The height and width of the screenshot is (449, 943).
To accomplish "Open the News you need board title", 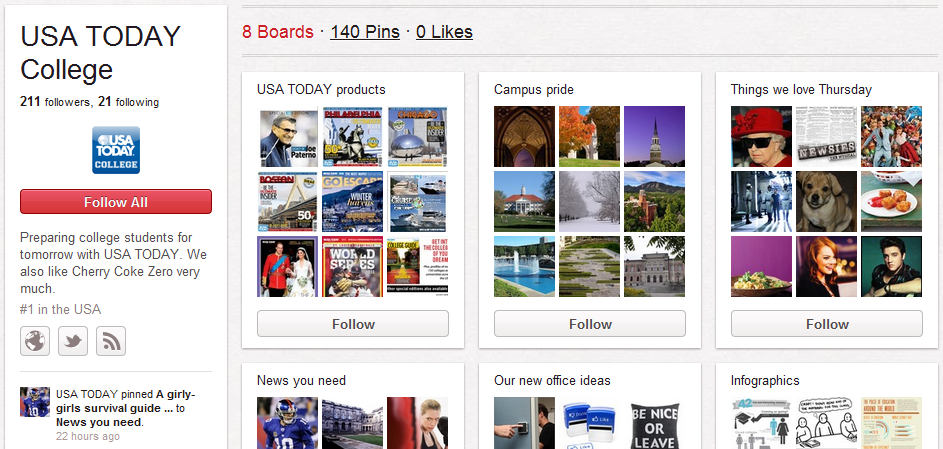I will (x=301, y=380).
